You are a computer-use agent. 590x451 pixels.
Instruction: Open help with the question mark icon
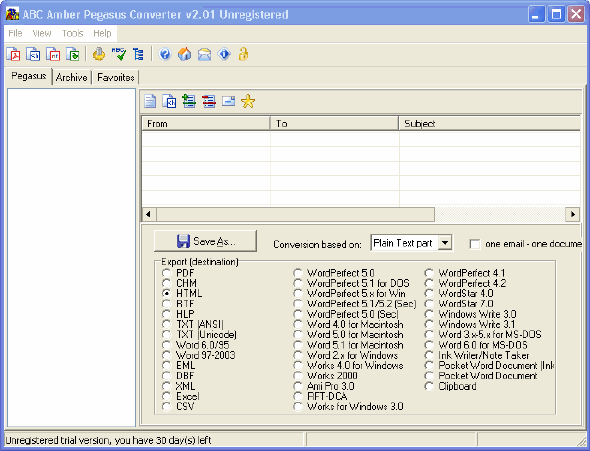coord(165,55)
